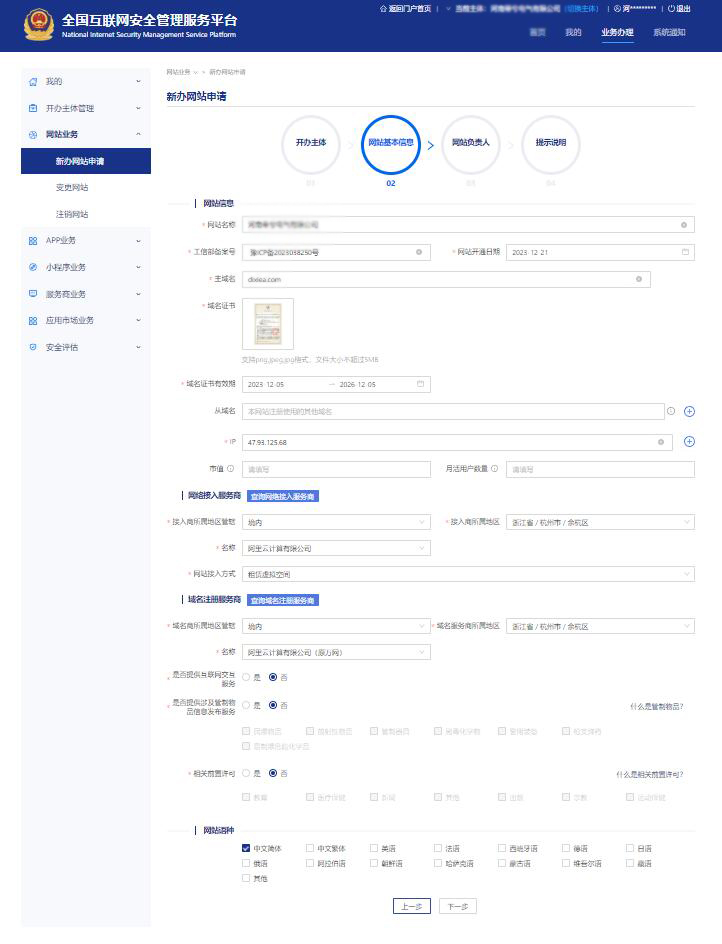Click the police badge logo in the header
722x944 pixels.
[39, 25]
